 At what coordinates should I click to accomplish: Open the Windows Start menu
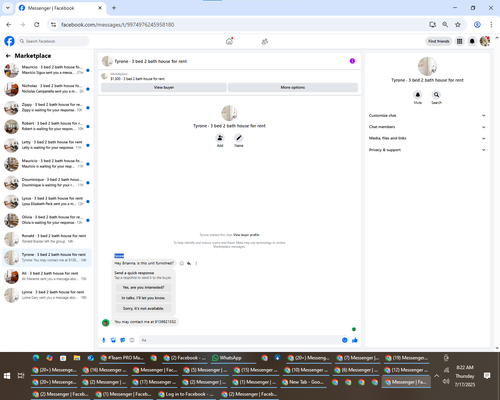click(x=7, y=376)
